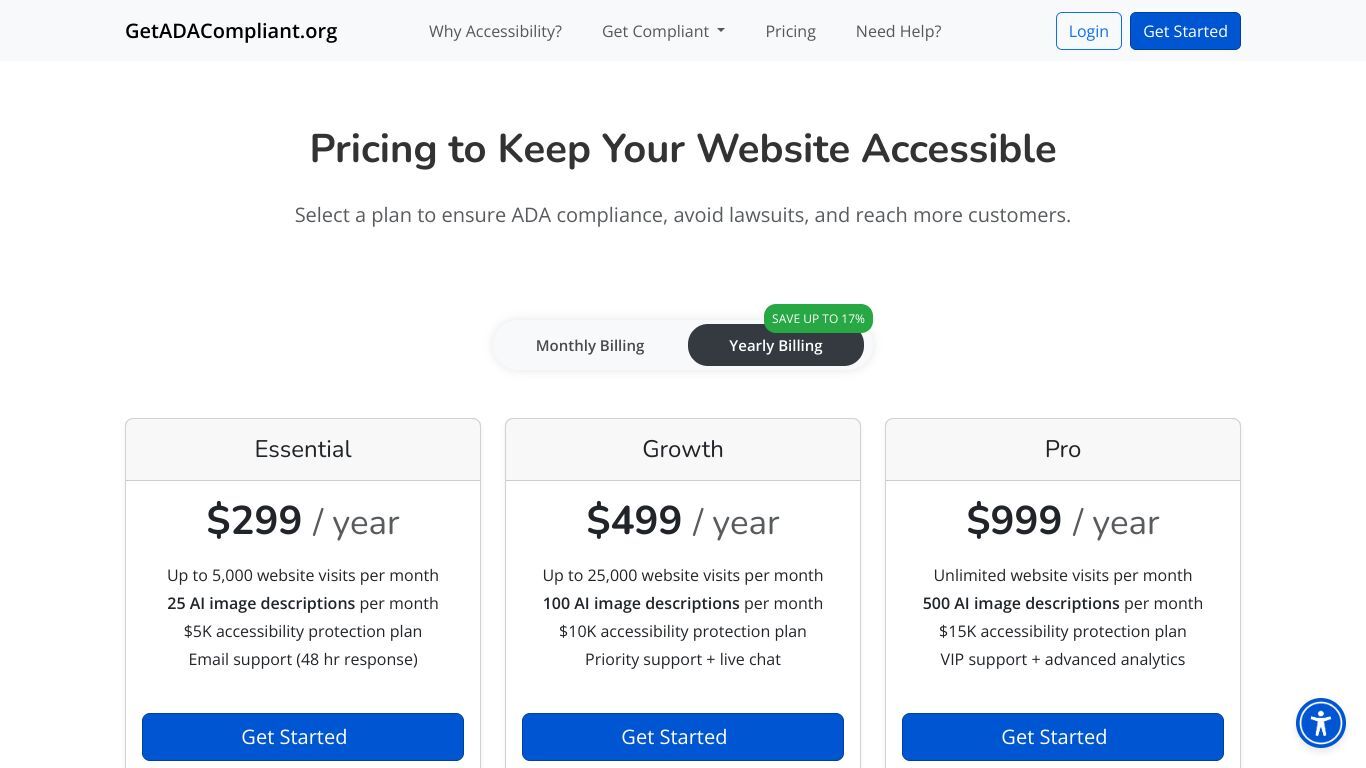This screenshot has width=1366, height=768.
Task: Switch to Monthly Billing
Action: (x=590, y=345)
